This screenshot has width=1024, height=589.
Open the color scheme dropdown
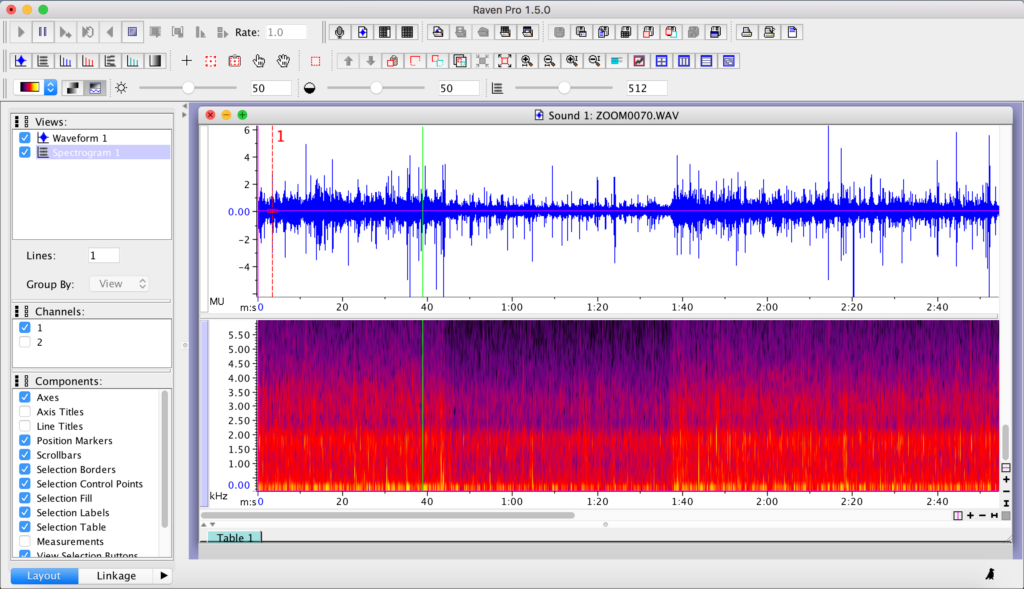point(50,88)
